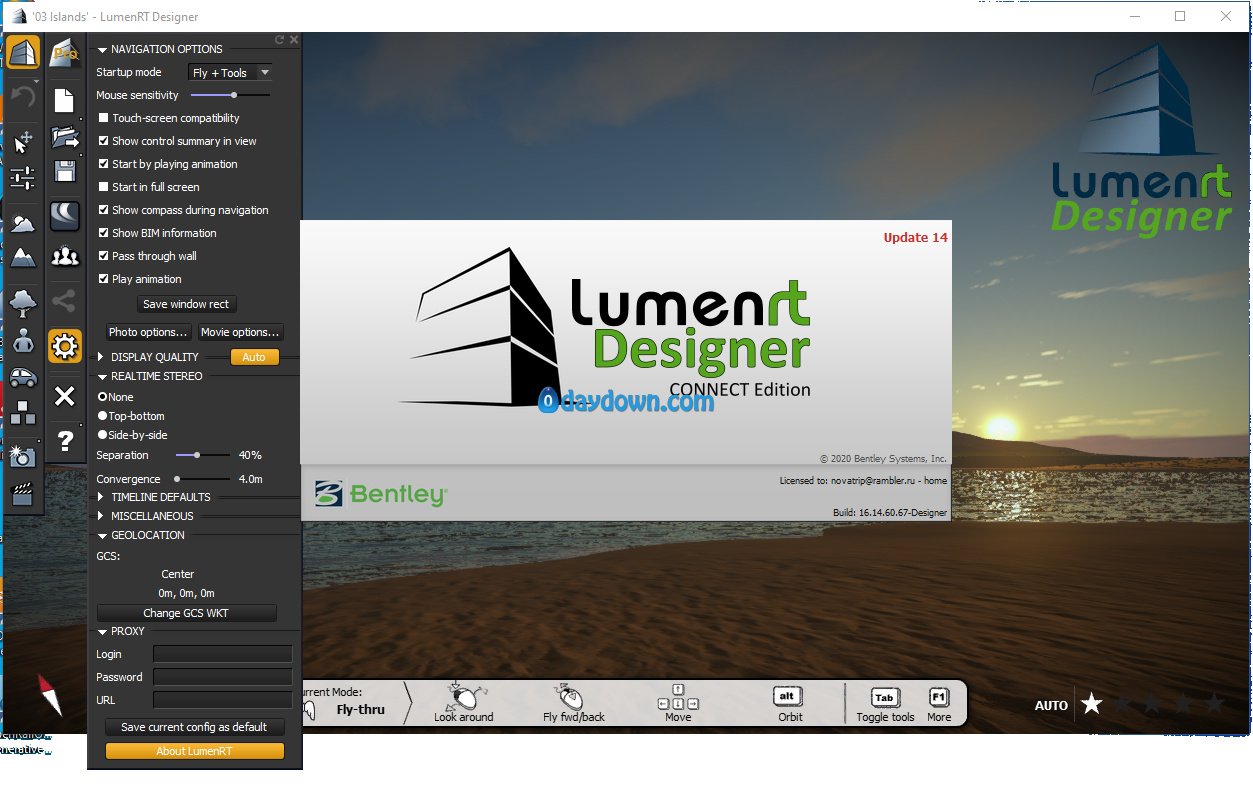Click the Toggle tools Tab key hint
The height and width of the screenshot is (801, 1253).
point(885,704)
